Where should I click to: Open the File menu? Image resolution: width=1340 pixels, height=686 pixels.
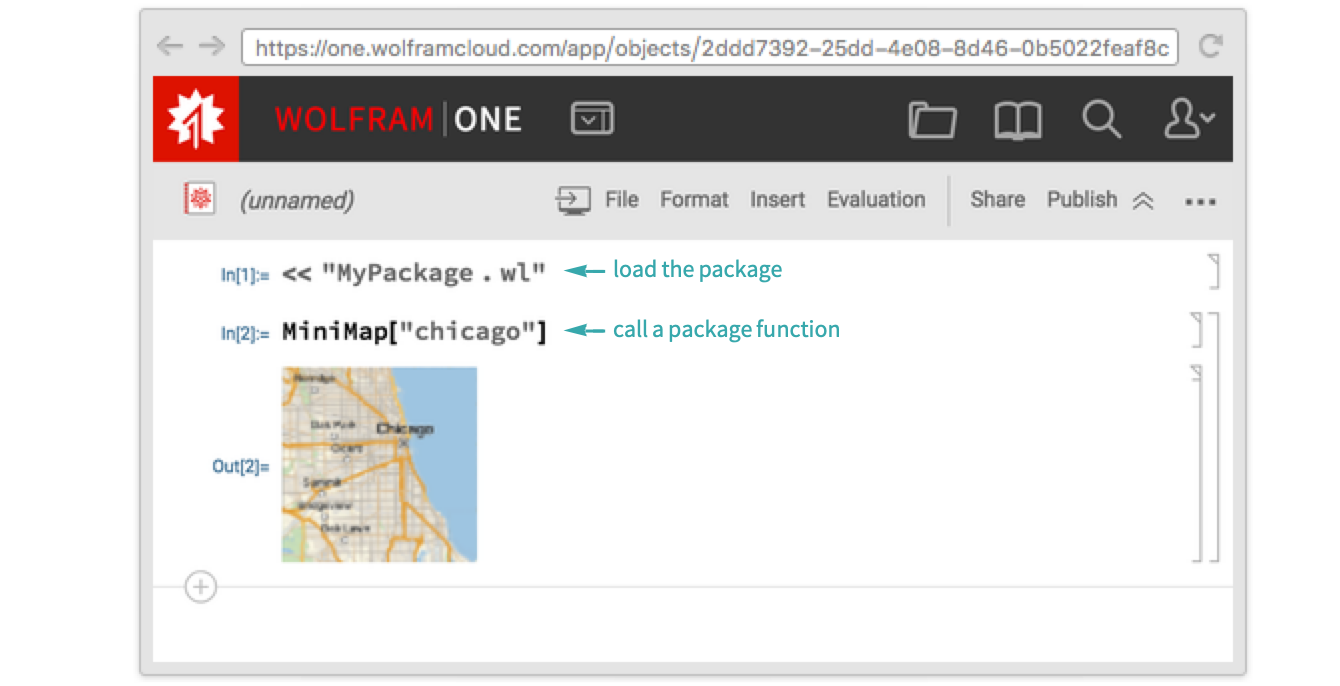621,200
